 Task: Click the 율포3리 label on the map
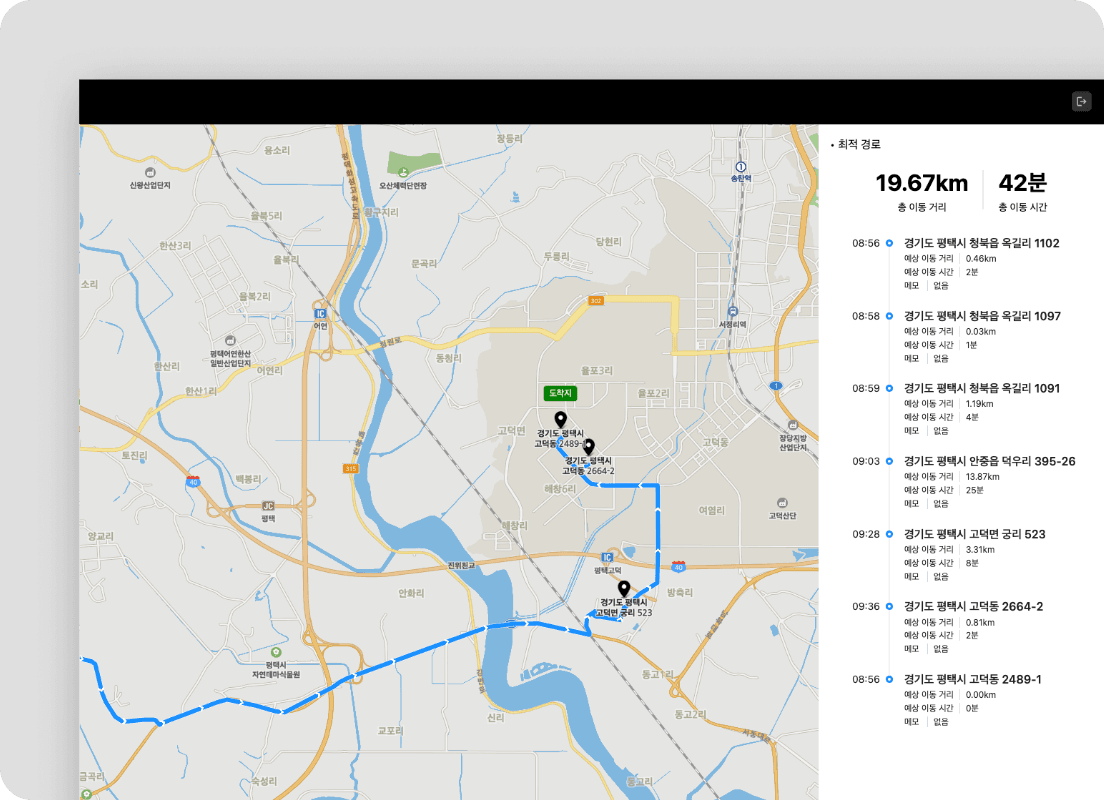(596, 371)
